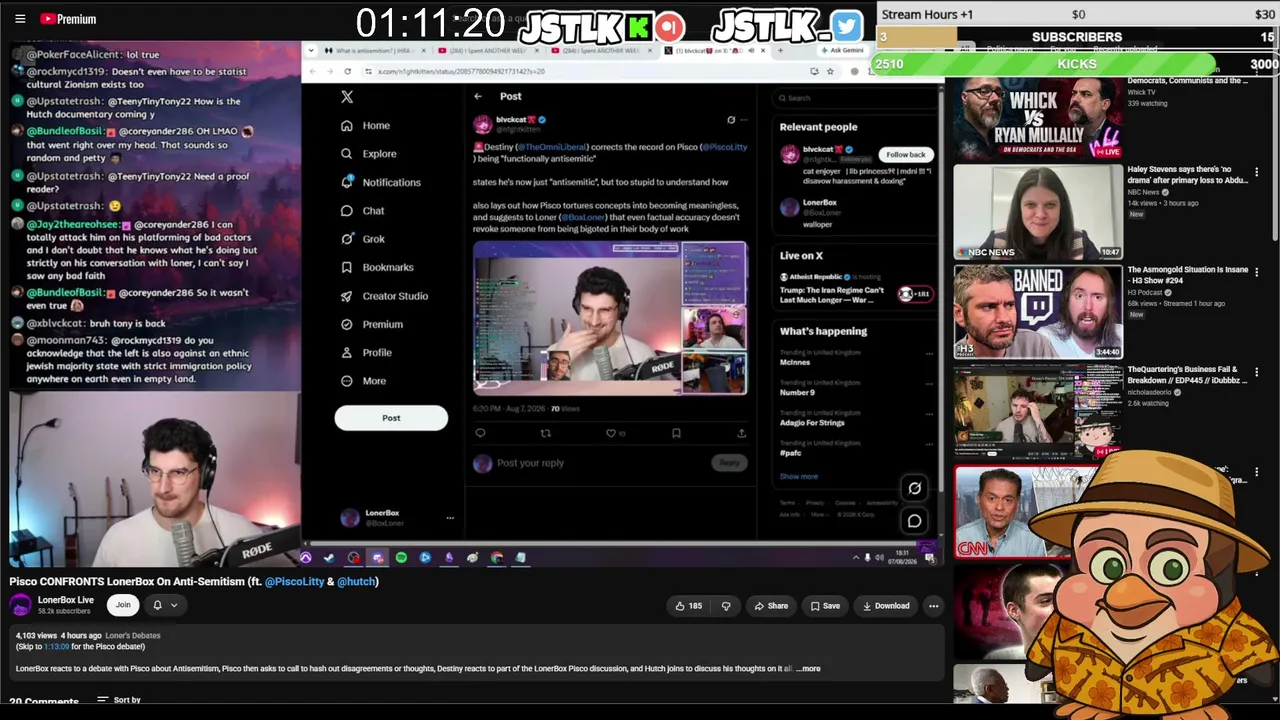The image size is (1280, 720).
Task: Download the LonerBox video
Action: tap(886, 606)
